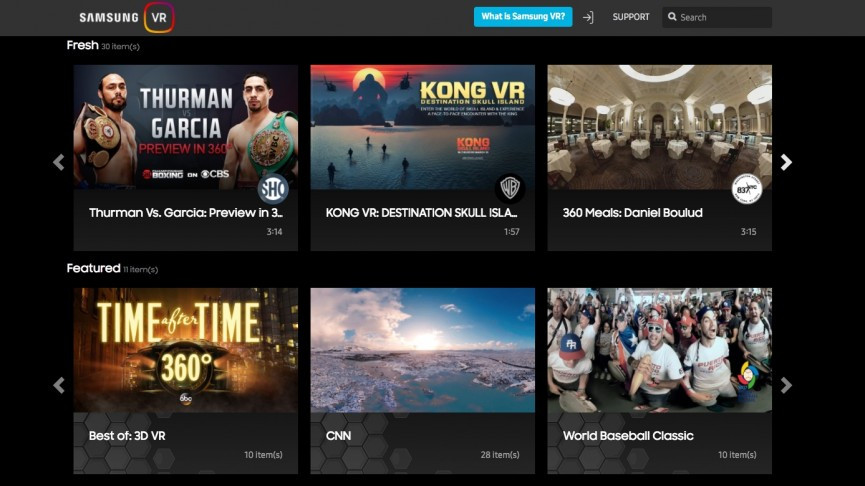
Task: Open the 'CNN' collection title
Action: [338, 436]
